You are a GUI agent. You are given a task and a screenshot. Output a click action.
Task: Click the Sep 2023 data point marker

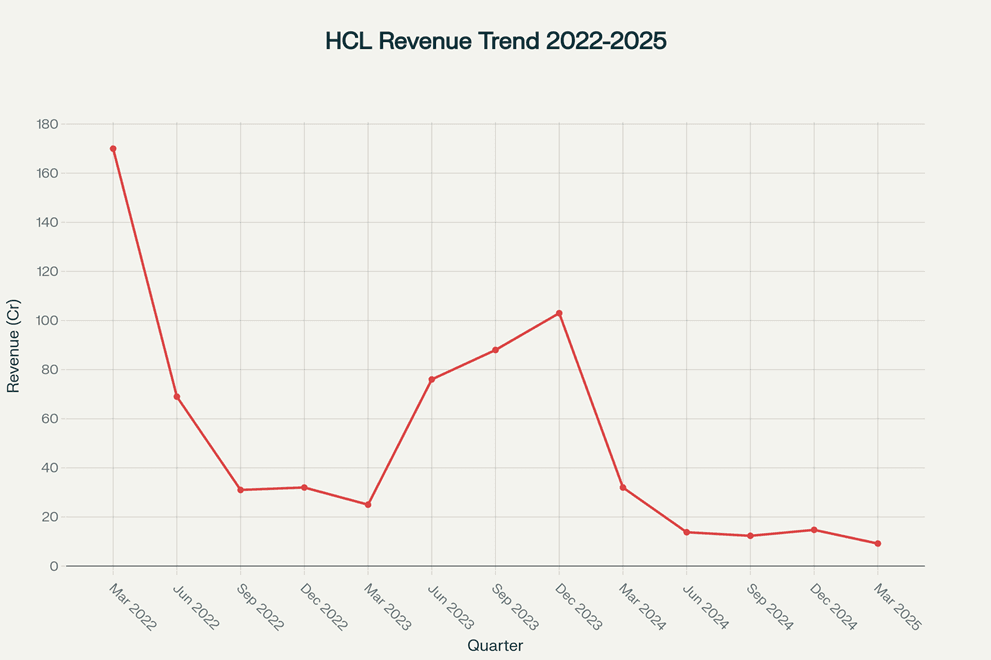point(495,350)
